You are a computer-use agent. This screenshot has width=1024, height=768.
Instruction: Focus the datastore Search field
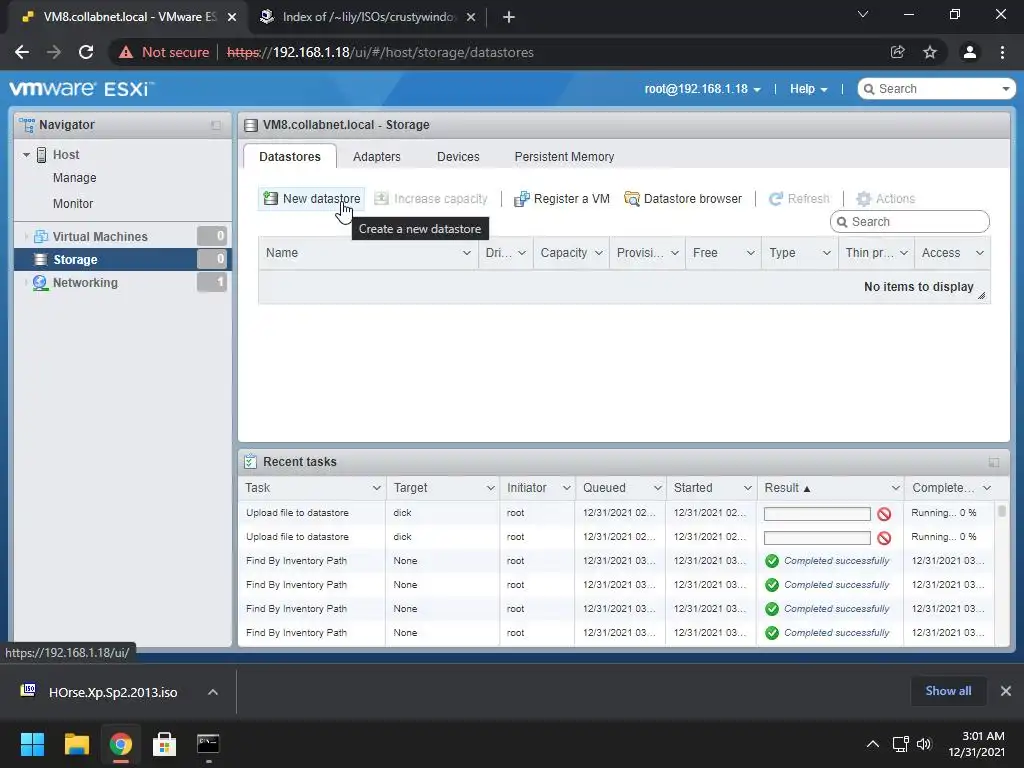[x=910, y=222]
